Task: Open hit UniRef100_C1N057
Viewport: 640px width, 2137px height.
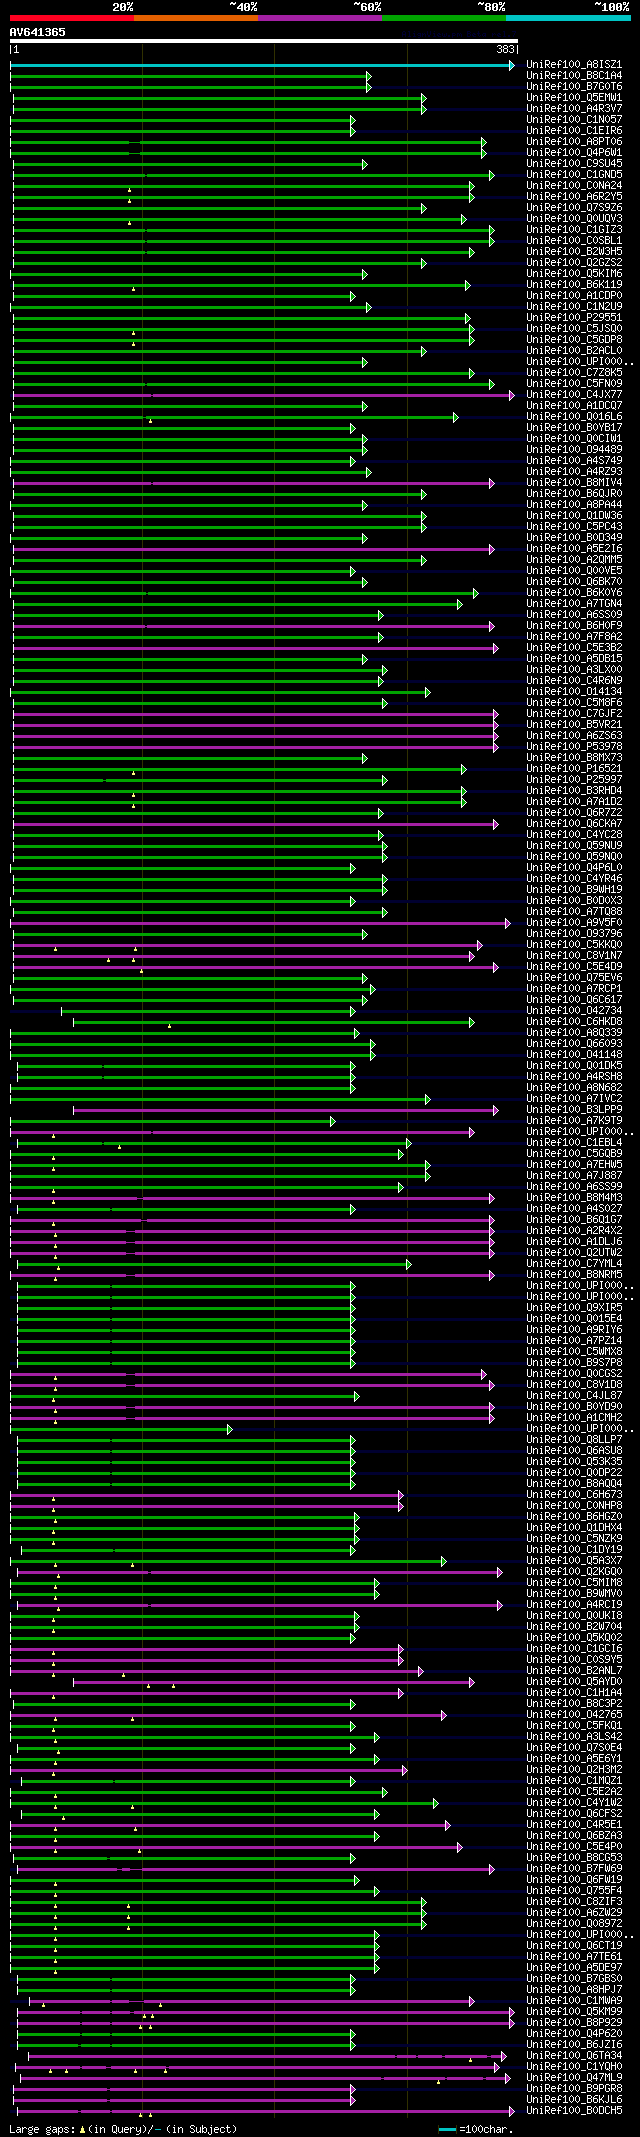Action: [x=574, y=120]
